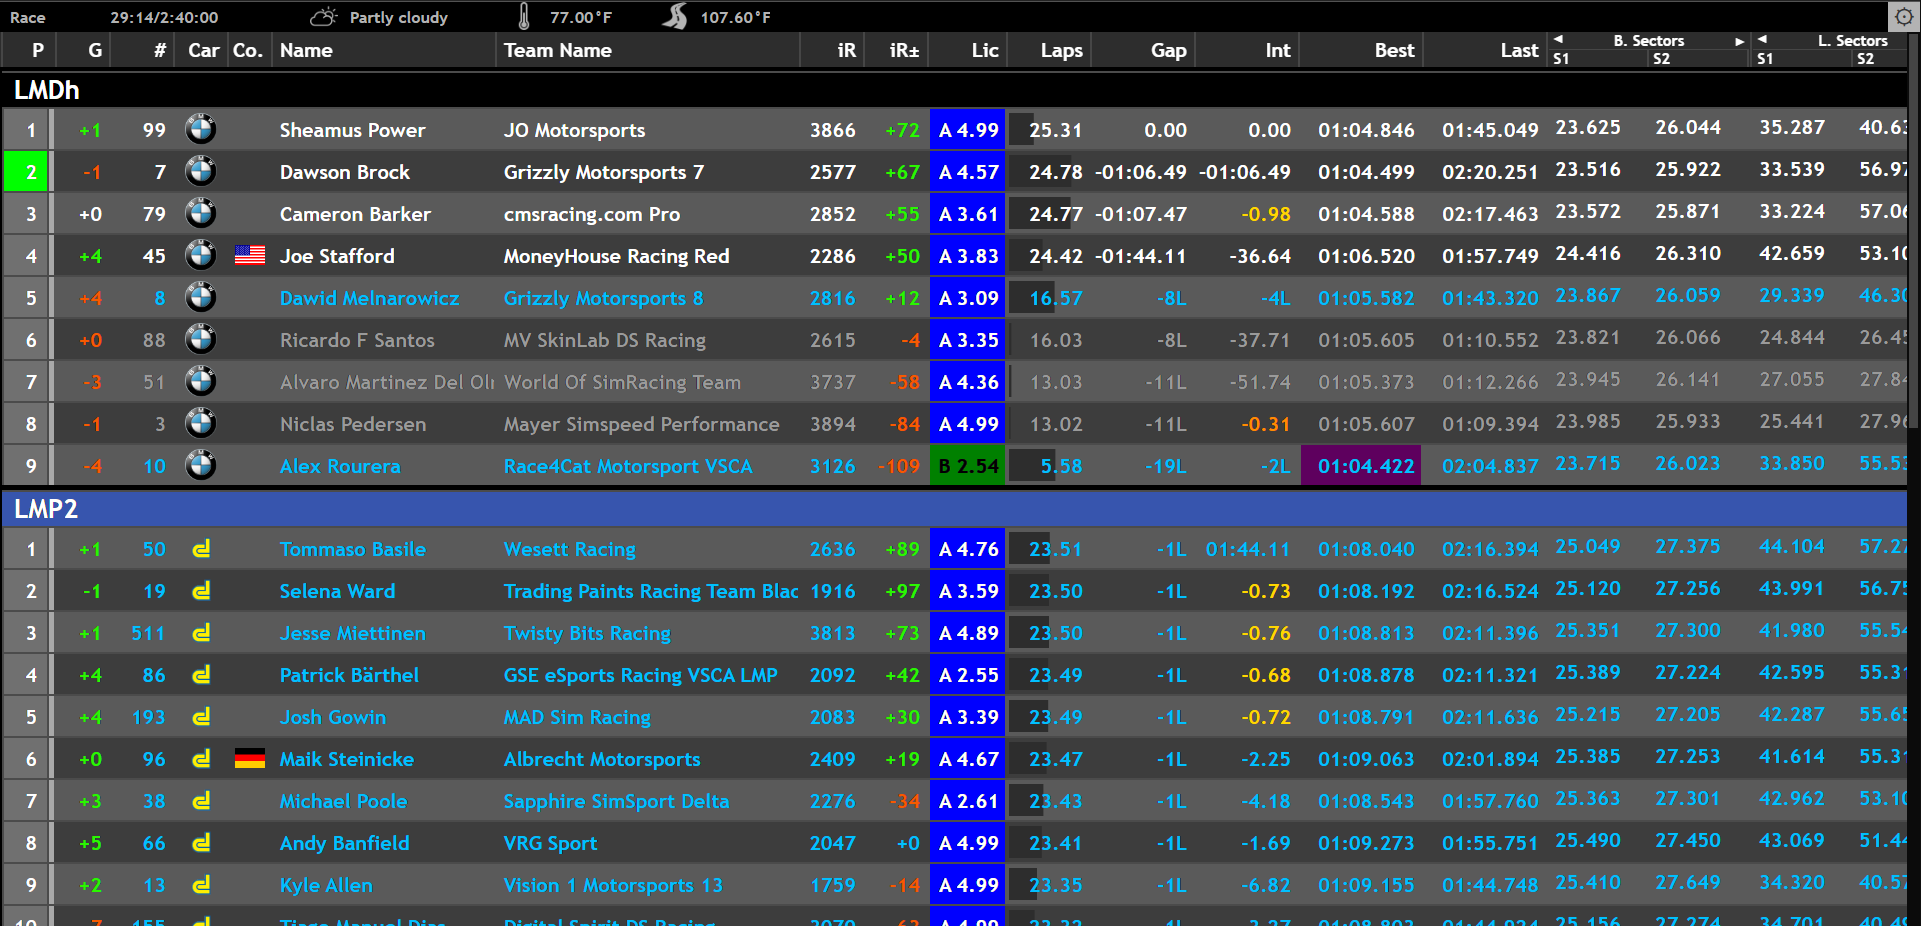Click the German flag beside Maik Steinicke
Image resolution: width=1921 pixels, height=926 pixels.
click(x=249, y=759)
